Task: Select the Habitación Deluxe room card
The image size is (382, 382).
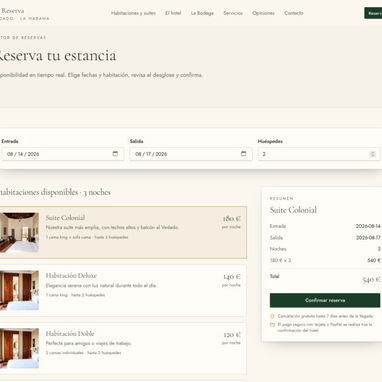Action: tap(123, 290)
